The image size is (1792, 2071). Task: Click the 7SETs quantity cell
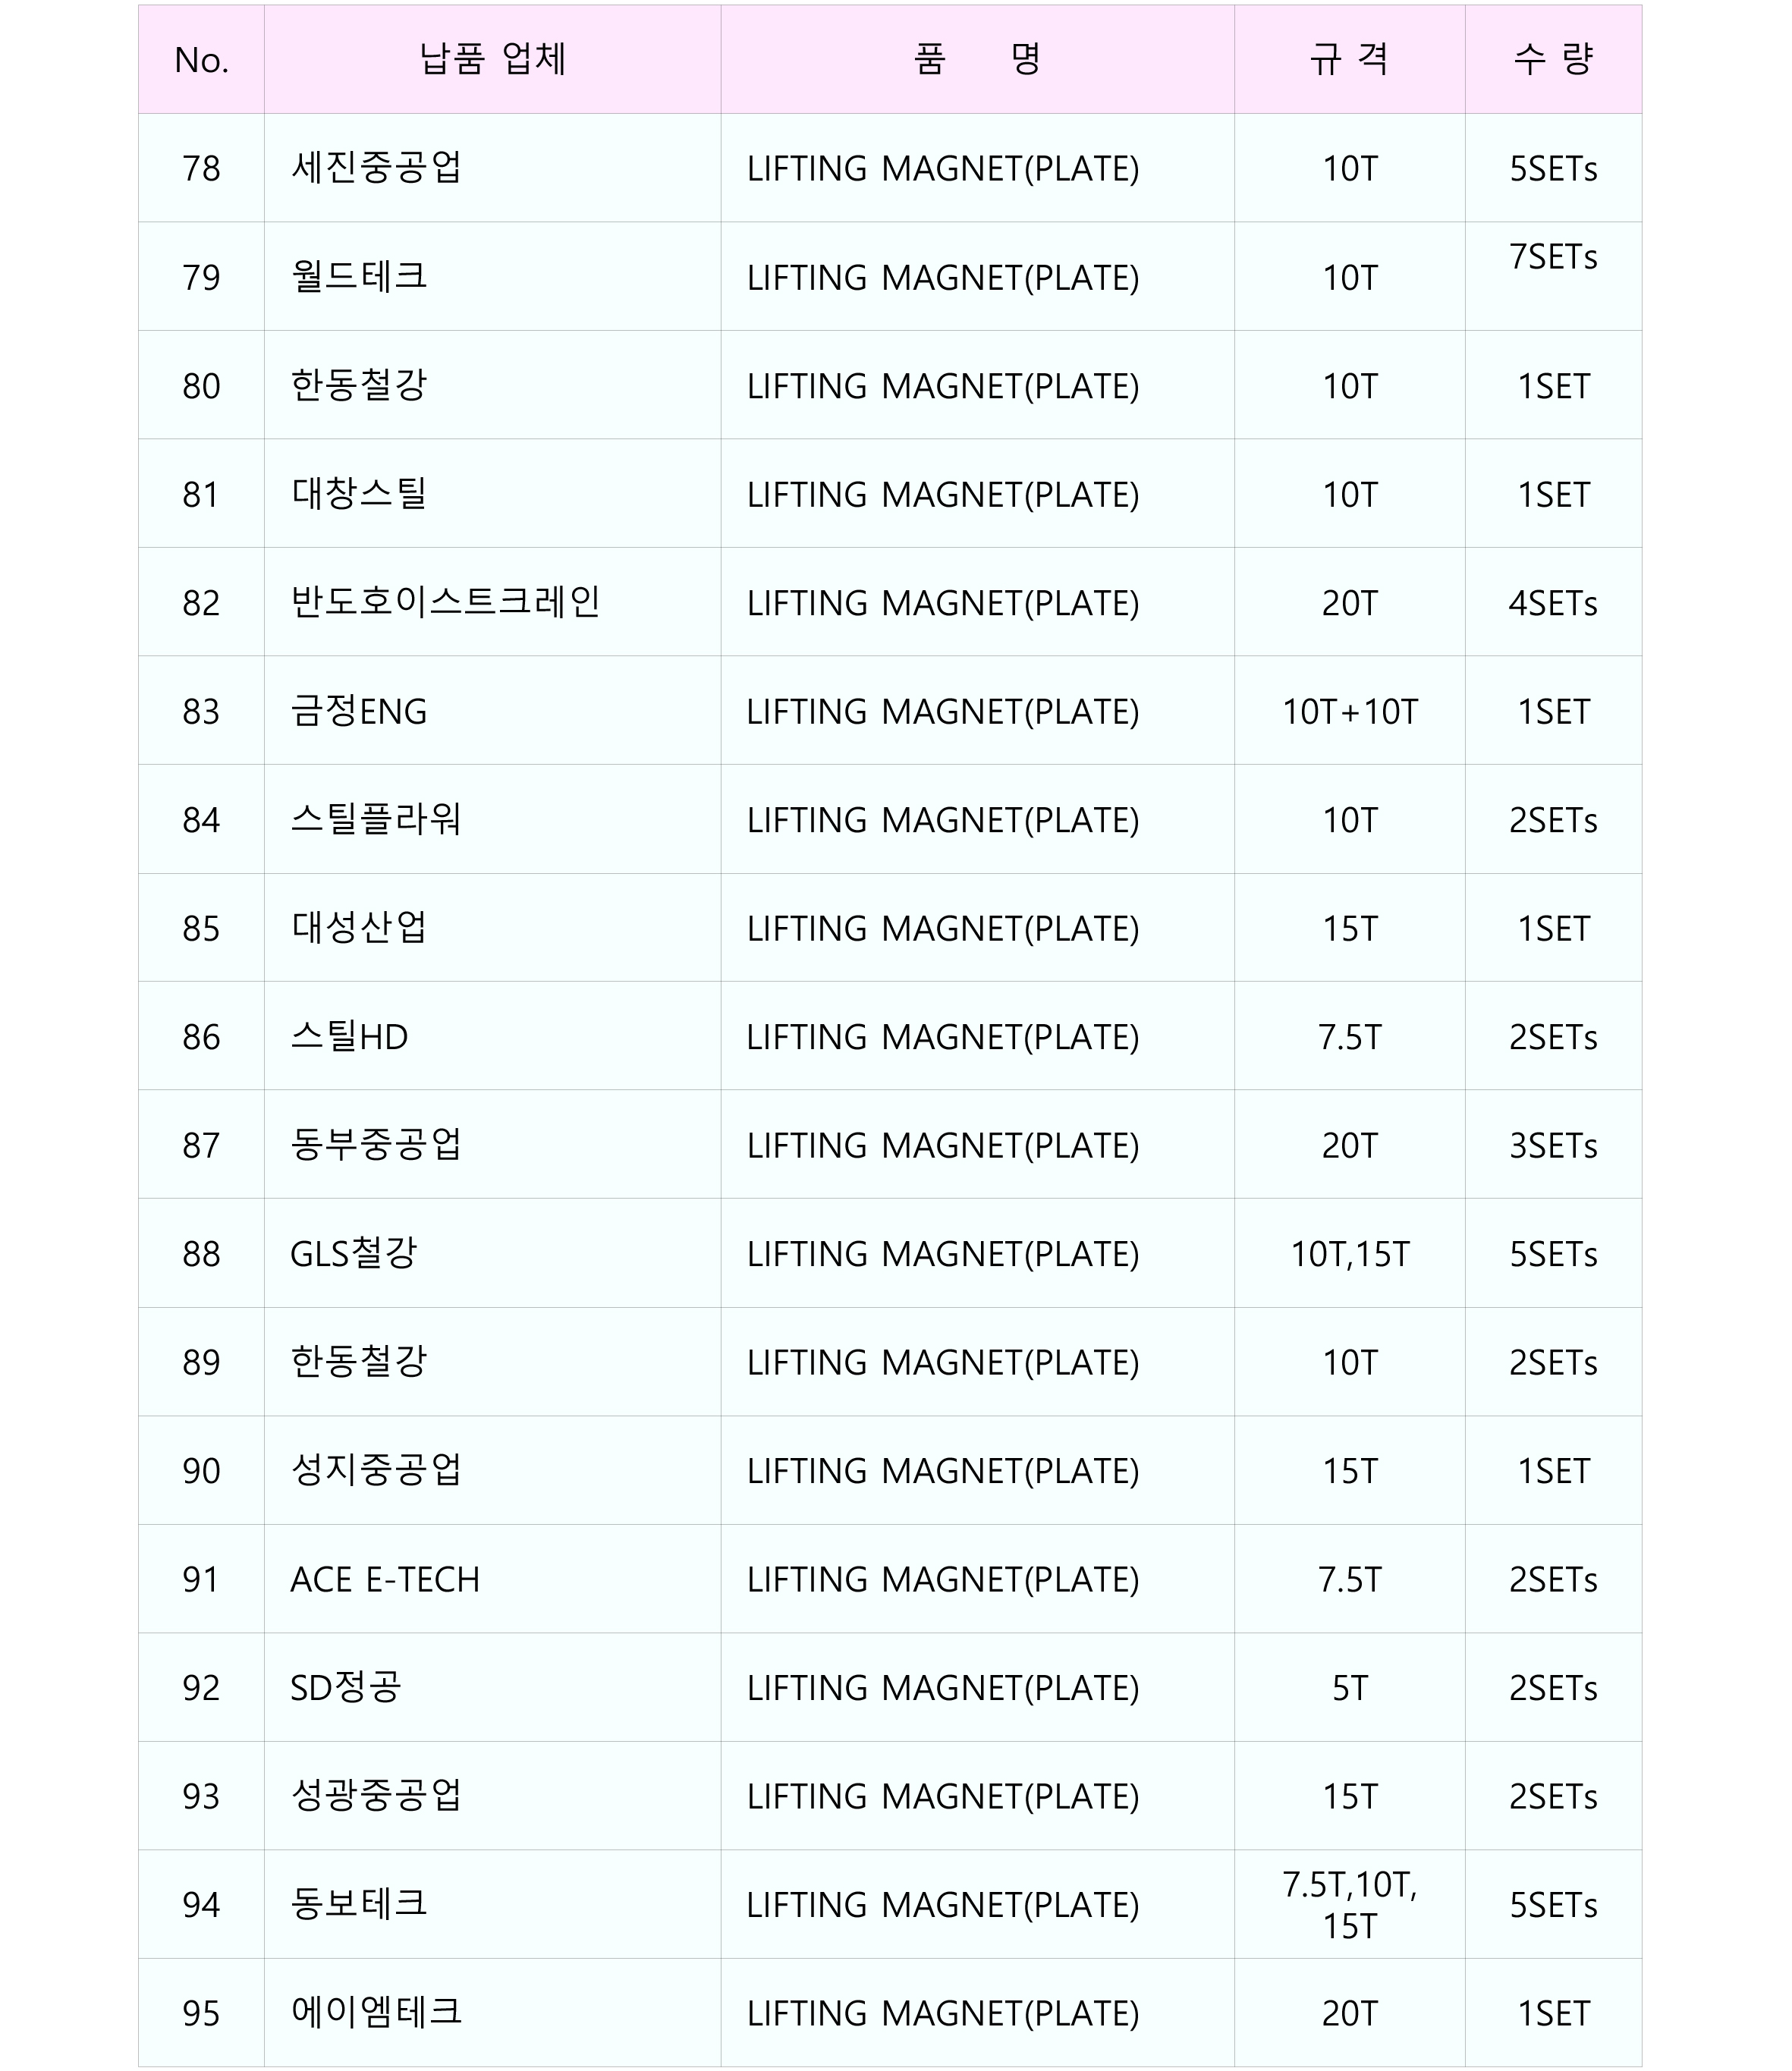point(1553,258)
